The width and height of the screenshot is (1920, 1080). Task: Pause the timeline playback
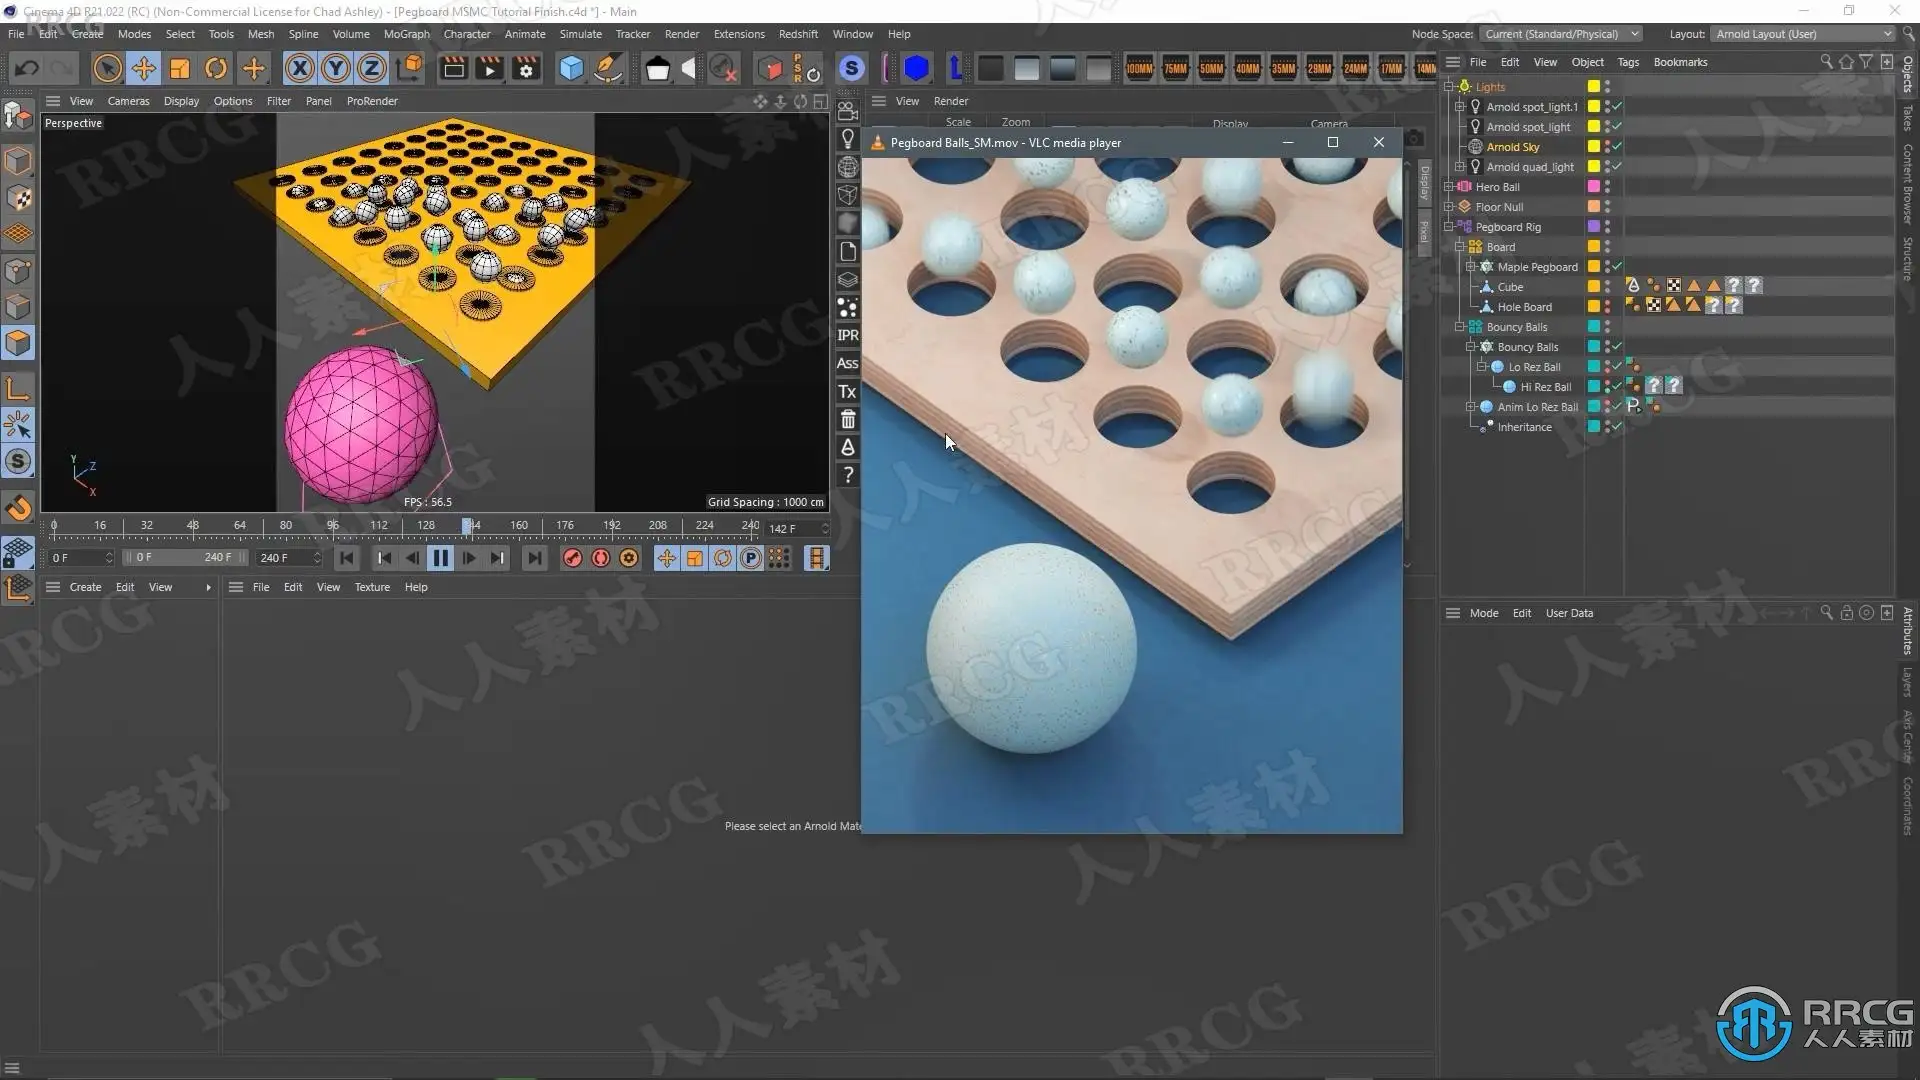[440, 558]
